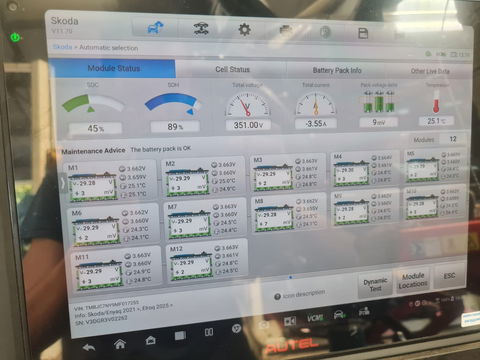480x360 pixels.
Task: Click the Module Location button
Action: click(413, 280)
